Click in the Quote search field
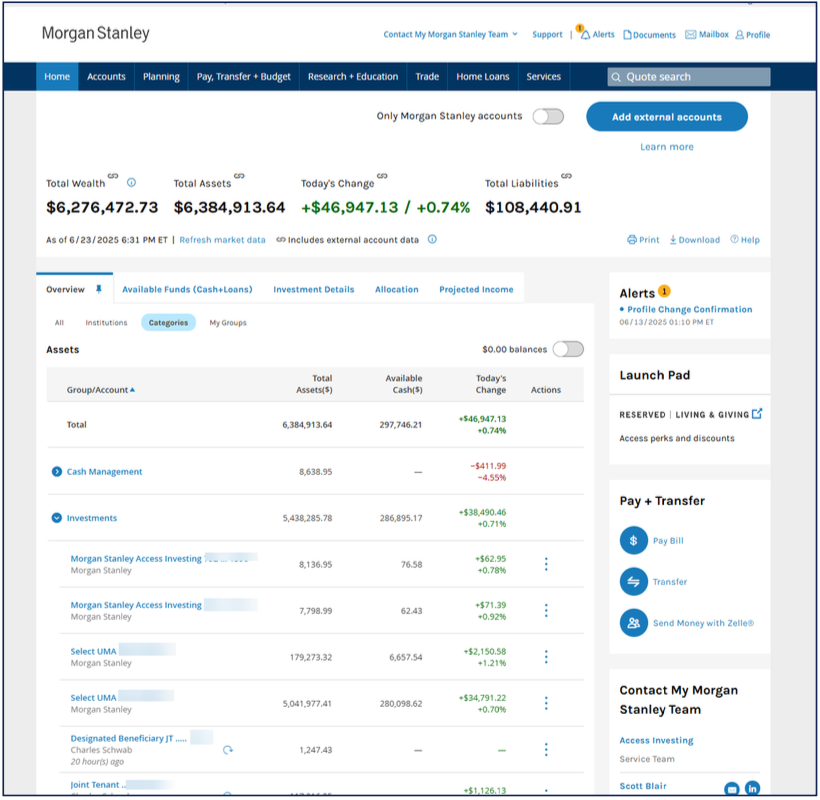The height and width of the screenshot is (800, 820). tap(688, 77)
